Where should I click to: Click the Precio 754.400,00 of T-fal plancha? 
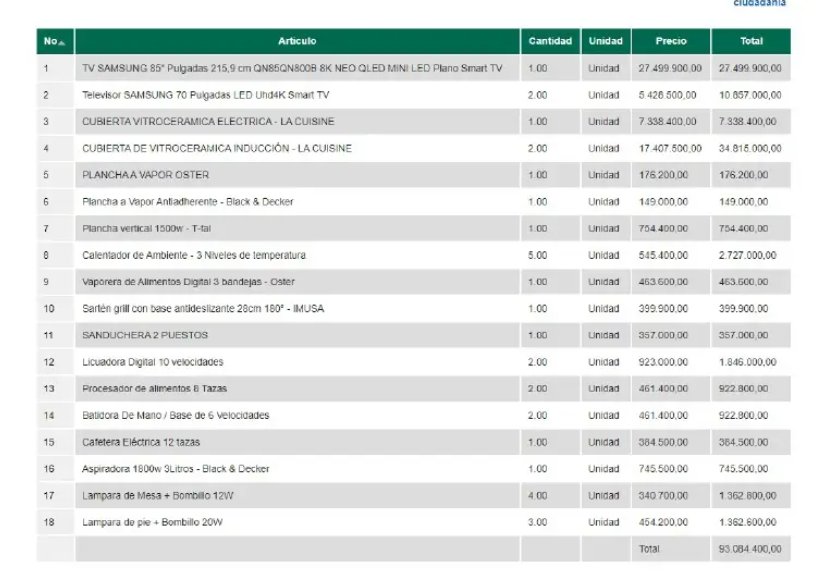click(x=663, y=228)
